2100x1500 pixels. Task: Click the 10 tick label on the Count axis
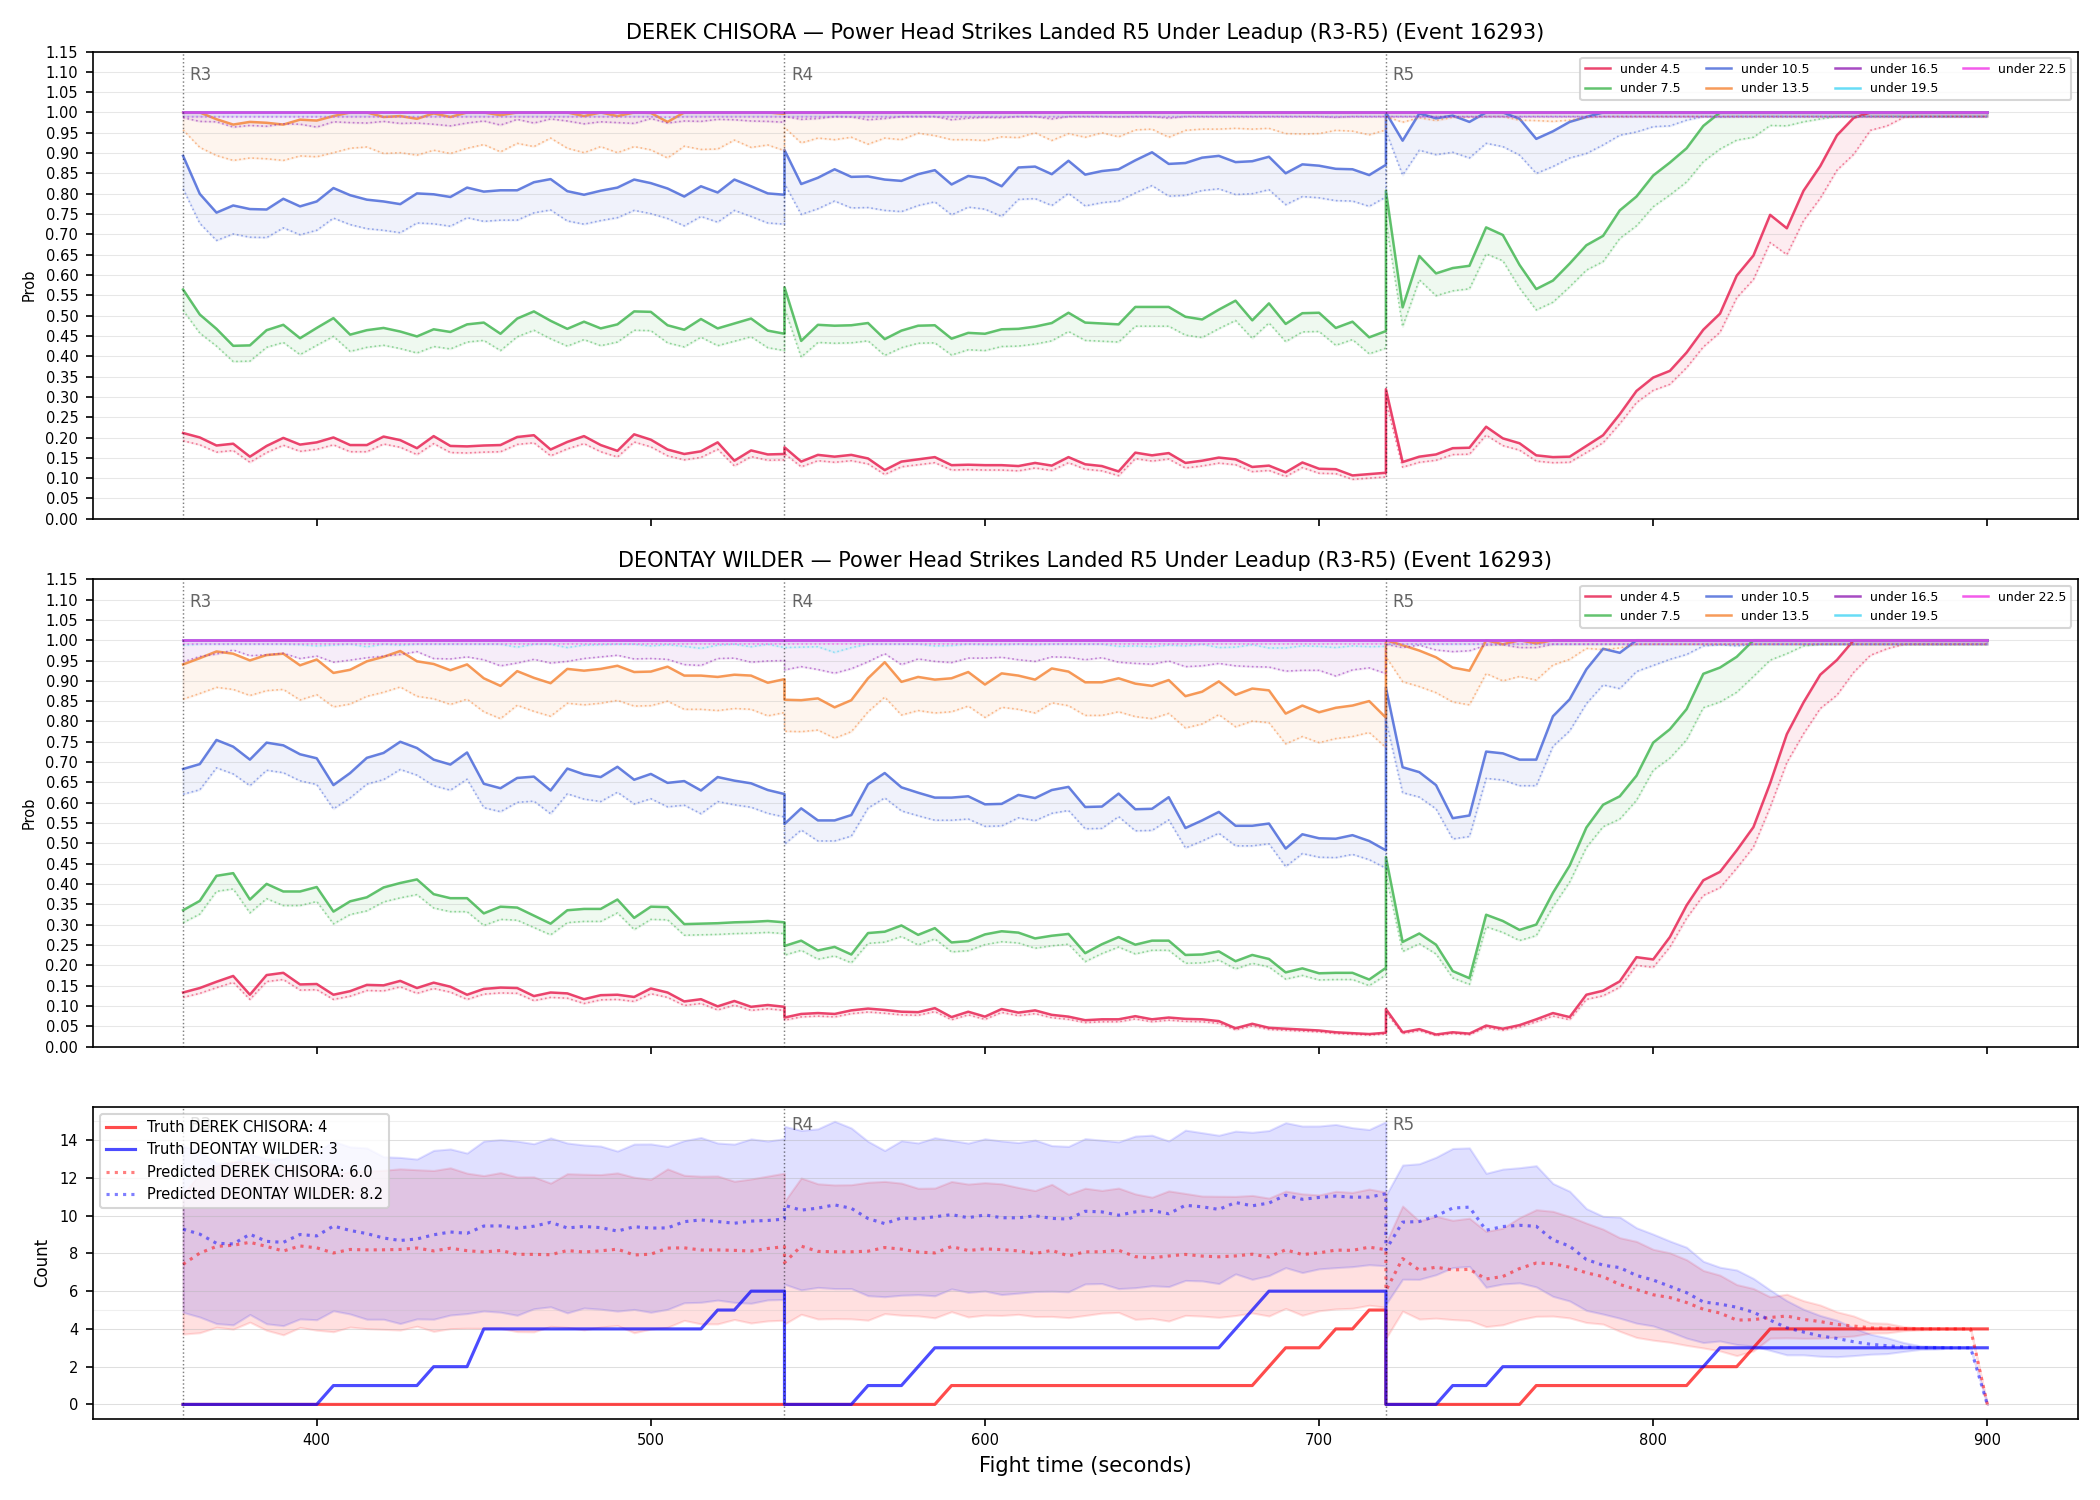coord(70,1216)
